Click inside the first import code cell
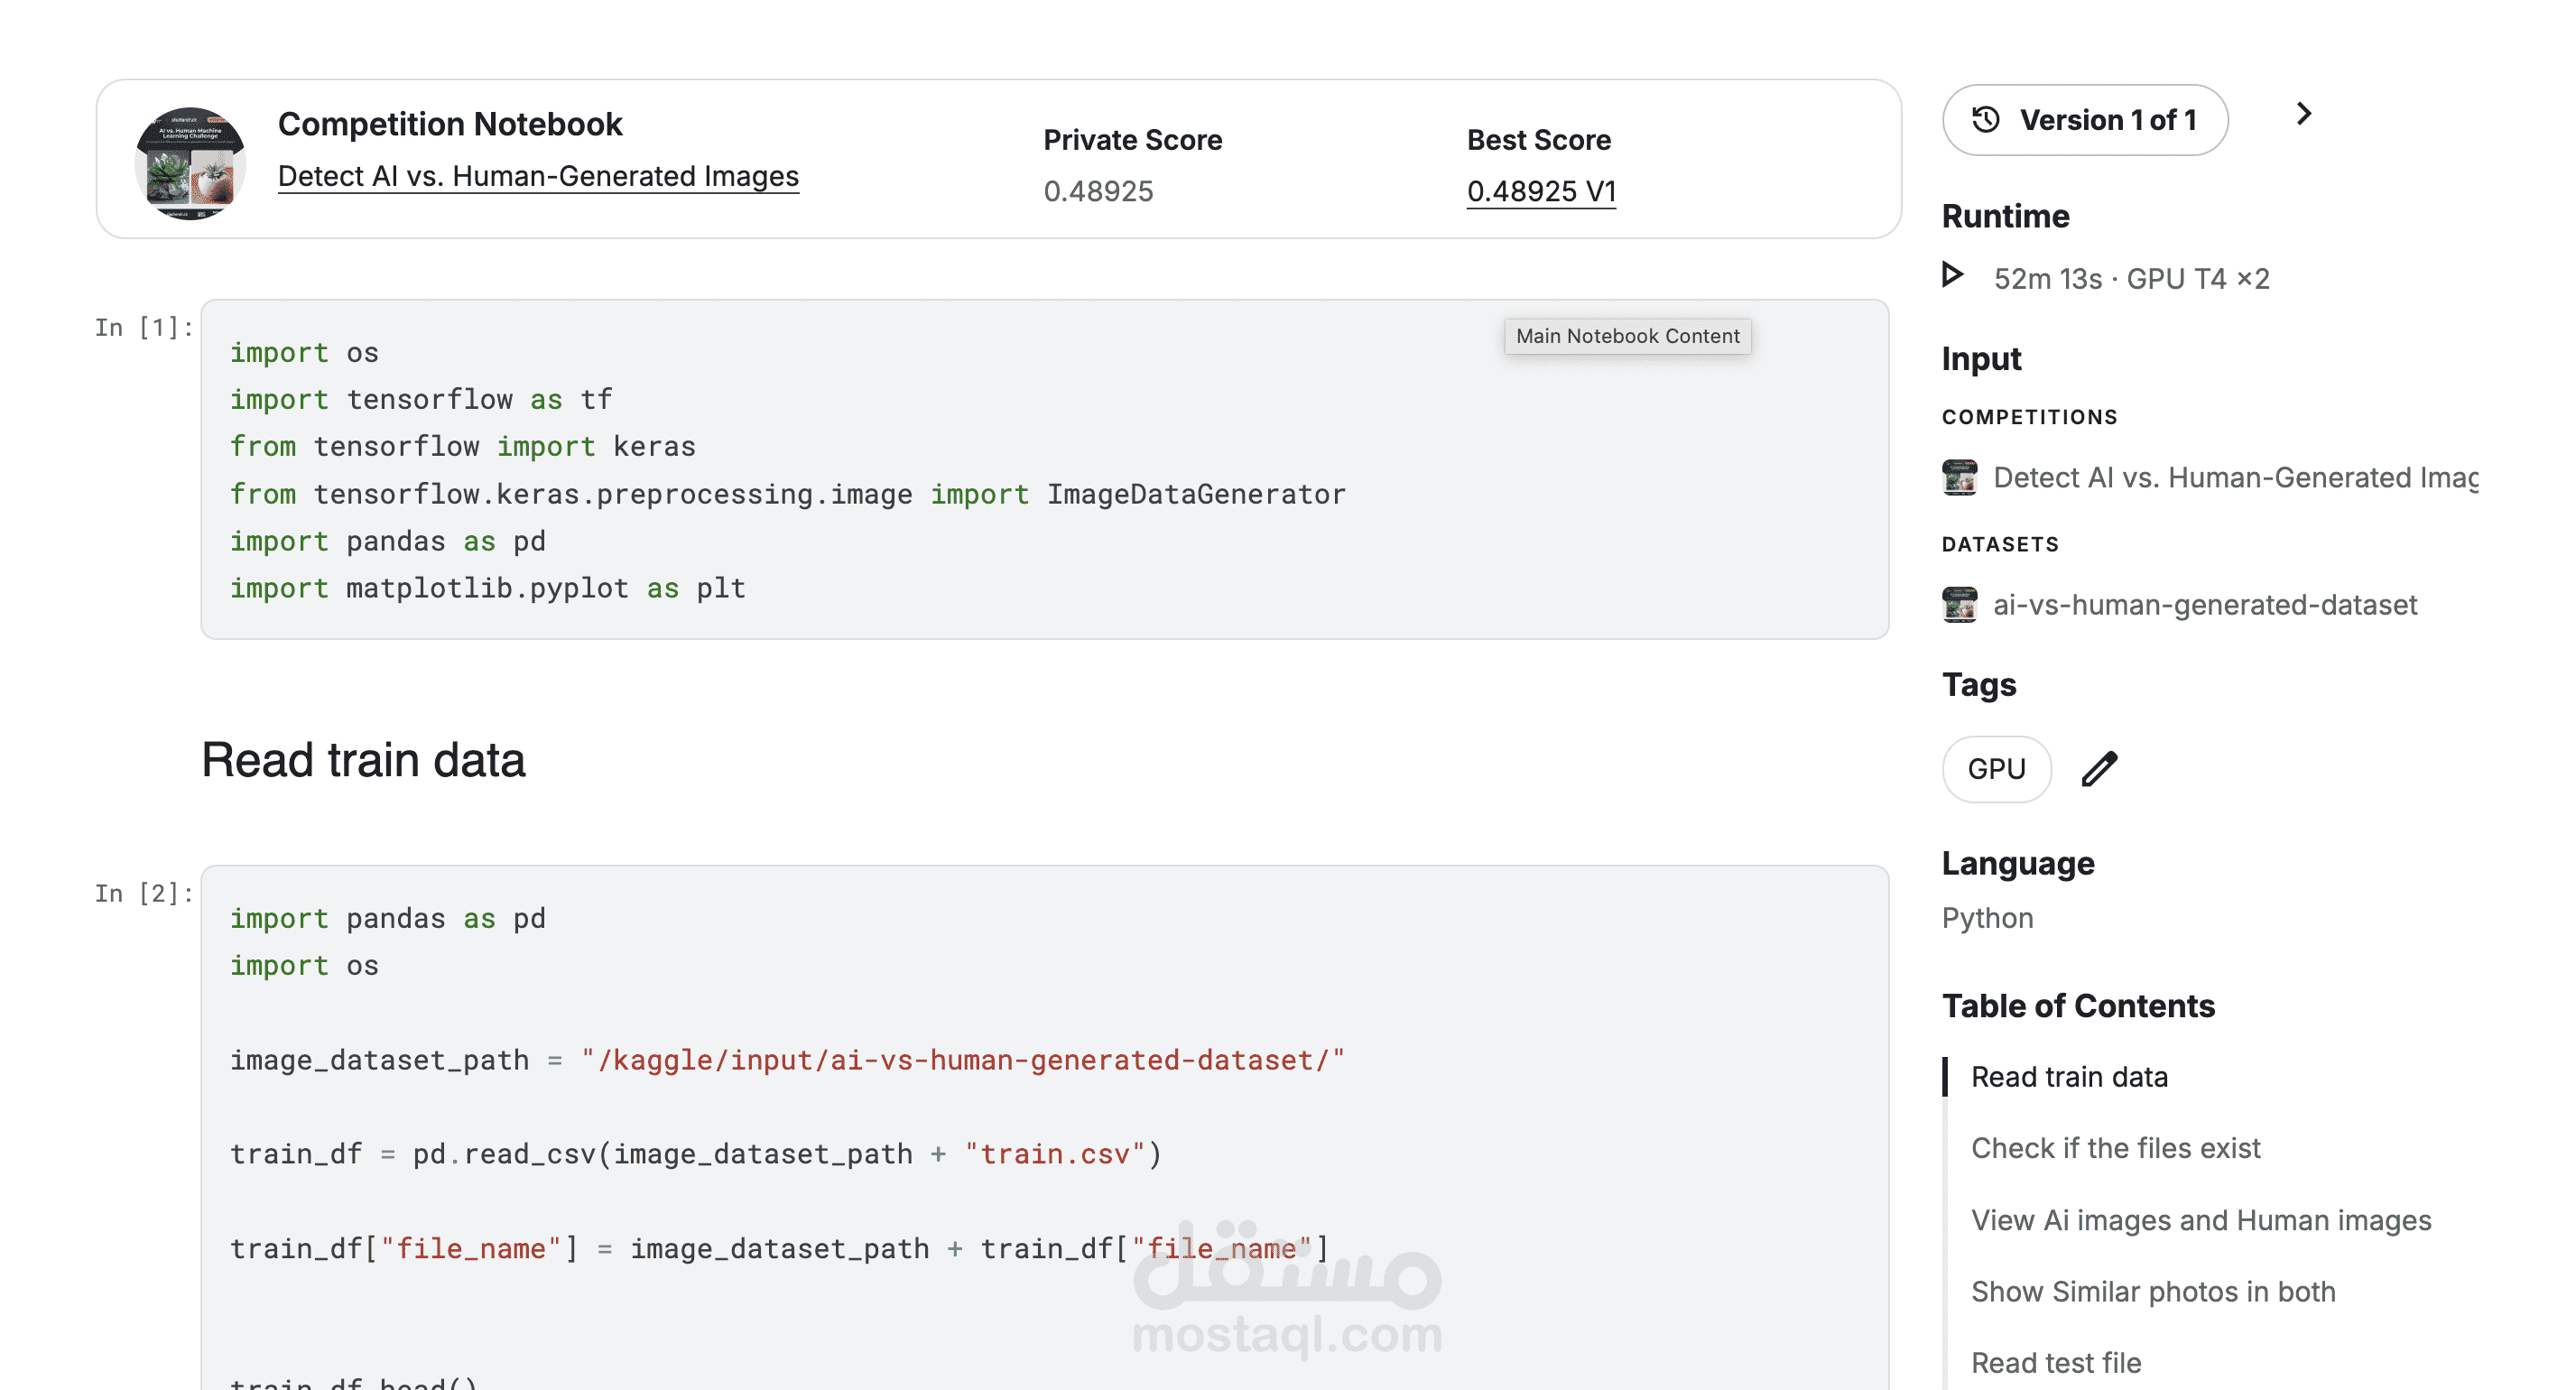 coord(1044,469)
